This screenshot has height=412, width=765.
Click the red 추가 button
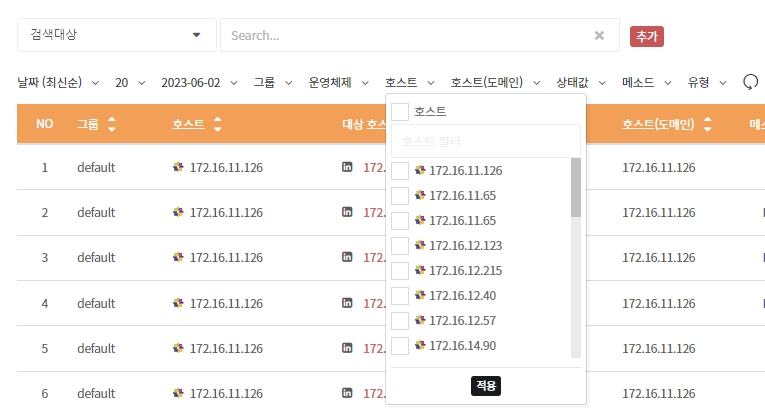tap(647, 36)
